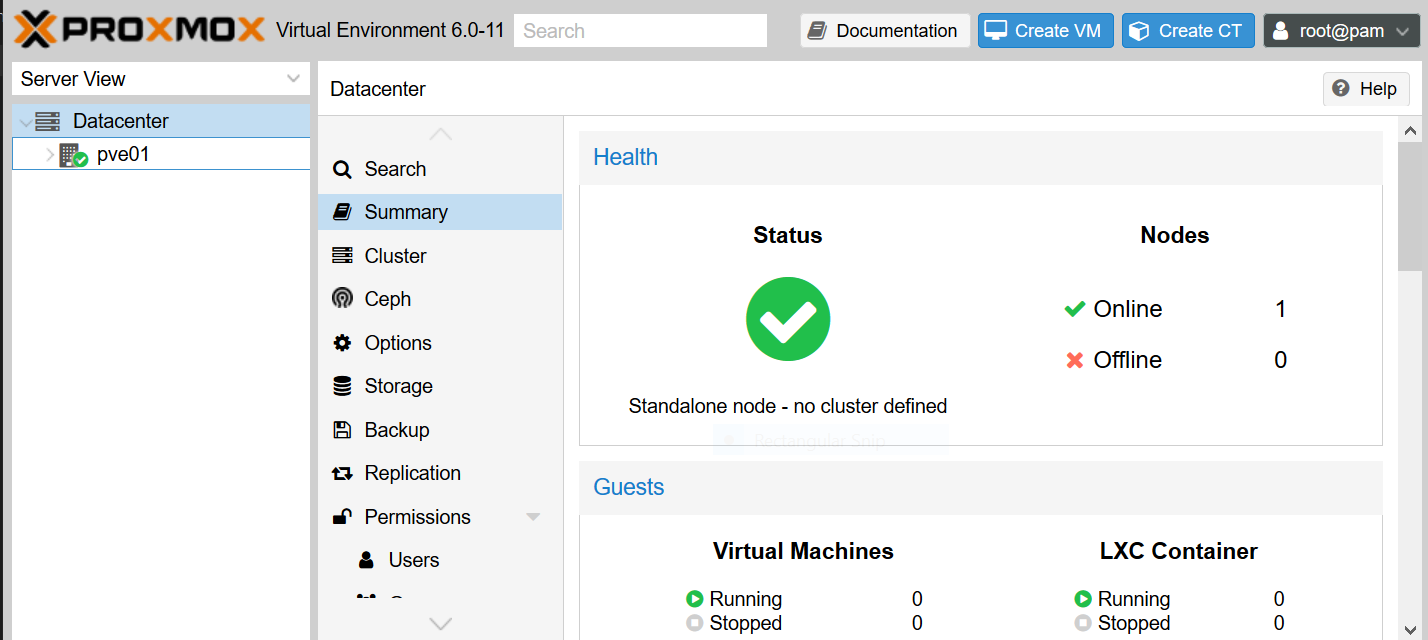Click in the top Search field
This screenshot has height=640, width=1428.
(x=640, y=31)
